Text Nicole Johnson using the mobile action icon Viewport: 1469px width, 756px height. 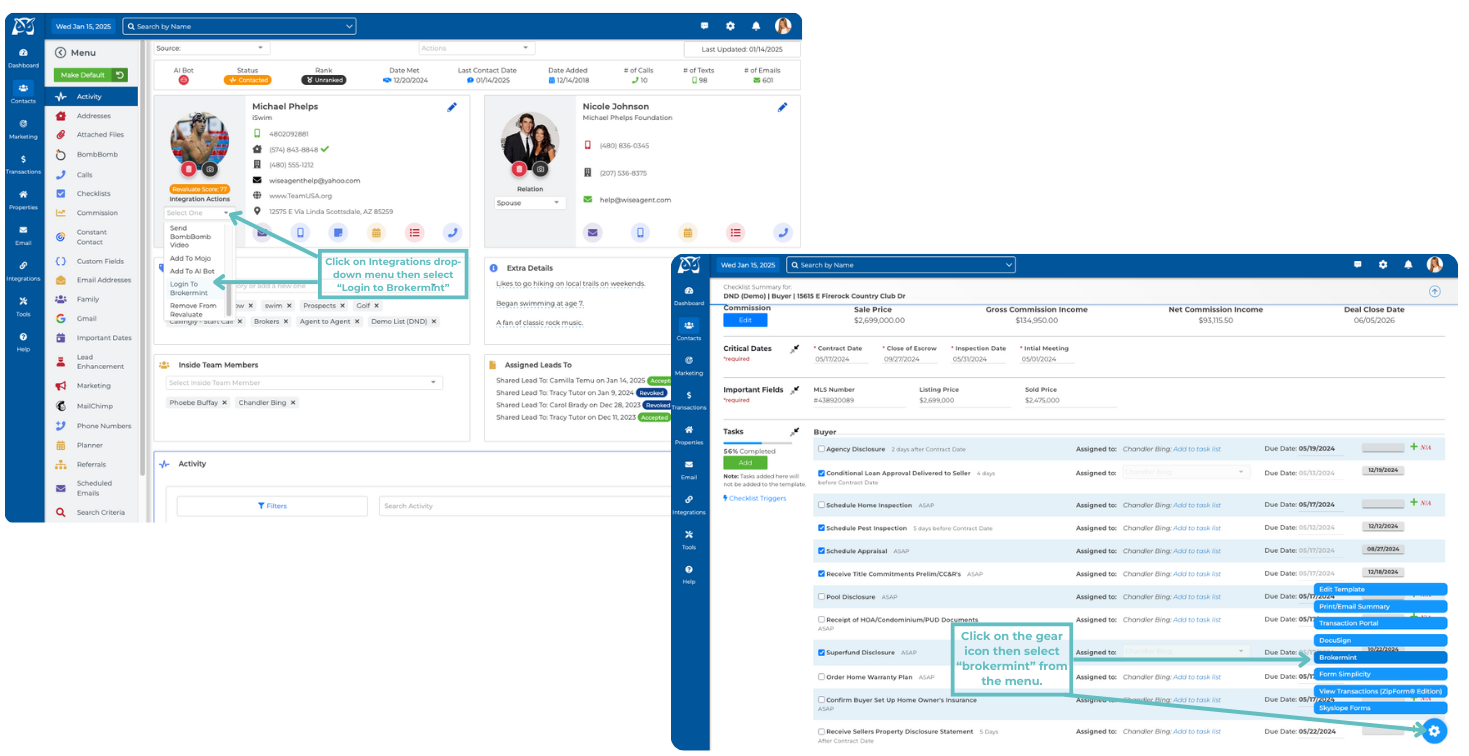point(640,233)
